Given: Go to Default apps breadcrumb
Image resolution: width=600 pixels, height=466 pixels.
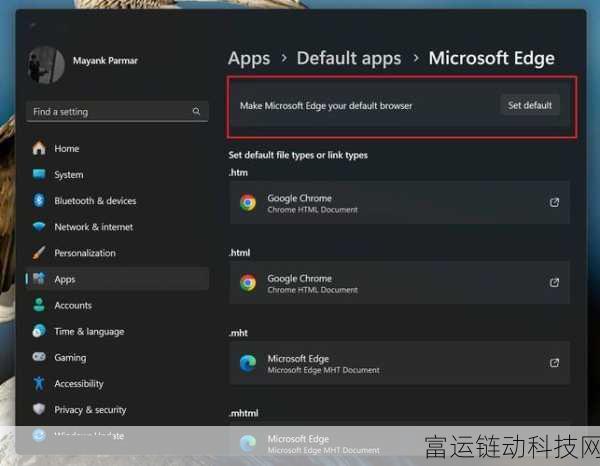Looking at the screenshot, I should (349, 59).
